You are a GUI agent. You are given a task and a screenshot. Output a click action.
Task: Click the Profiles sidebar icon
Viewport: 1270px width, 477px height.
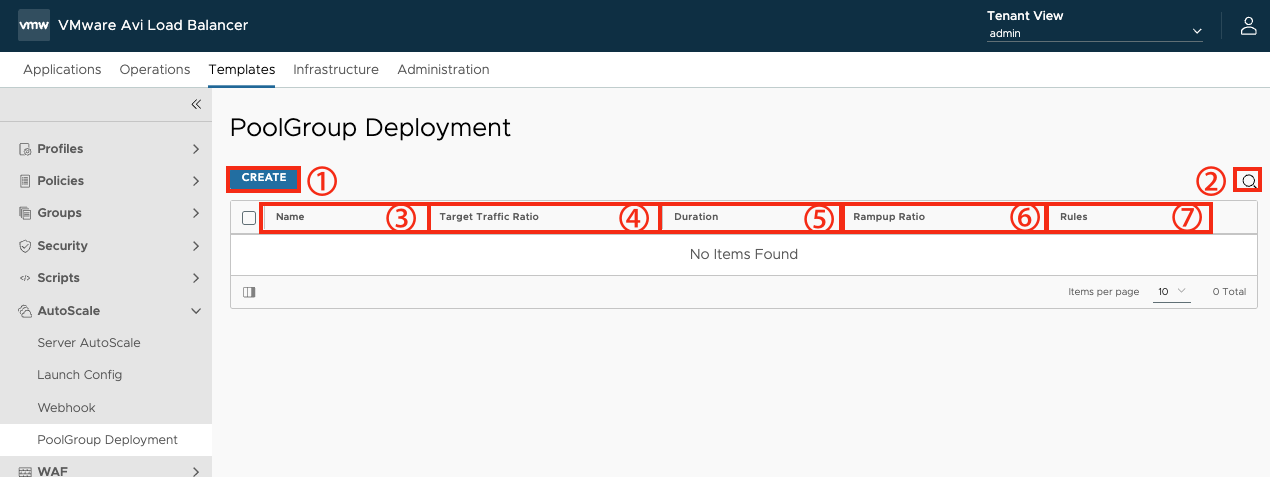click(x=26, y=149)
